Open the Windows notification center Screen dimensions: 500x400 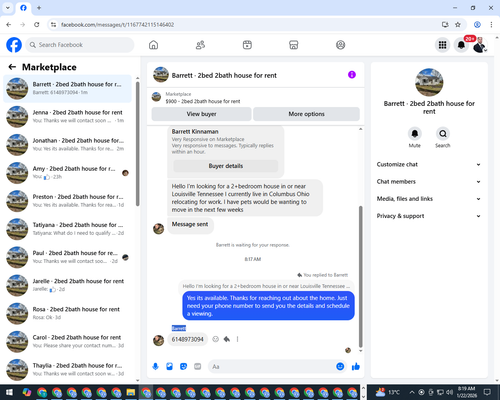point(488,392)
